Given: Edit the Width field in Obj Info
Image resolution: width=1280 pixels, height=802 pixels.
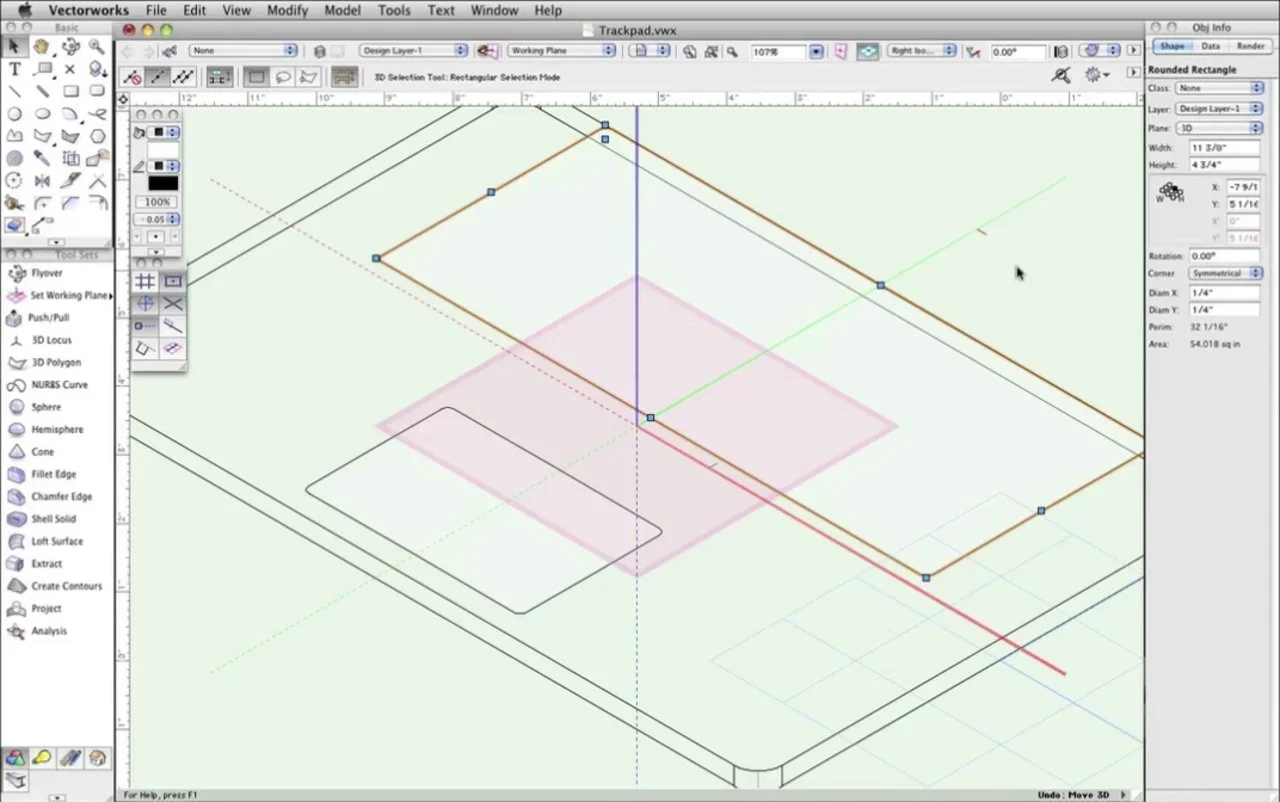Looking at the screenshot, I should tap(1224, 148).
